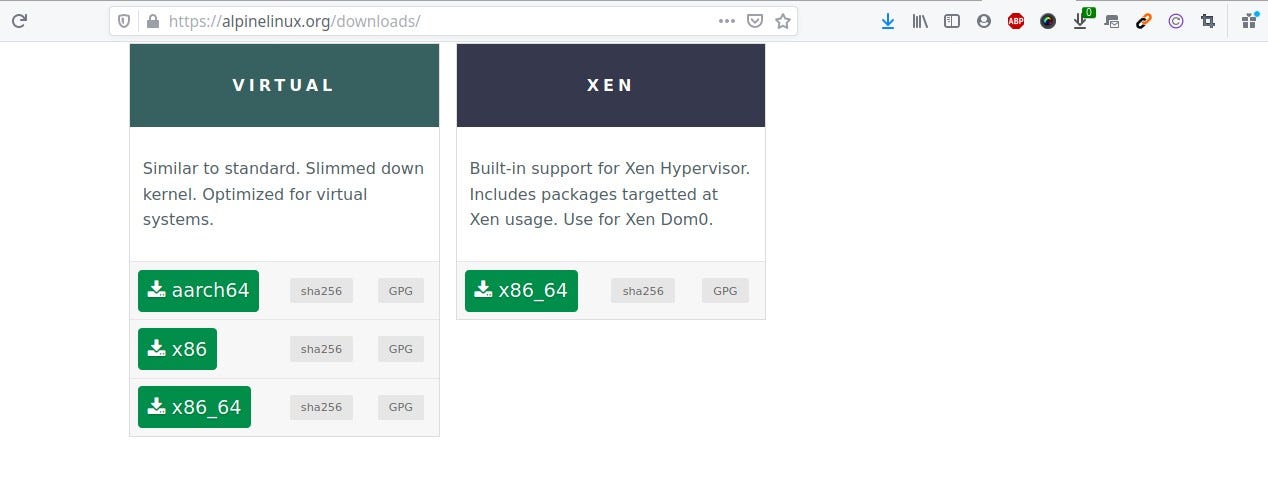
Task: Open sha256 checksum for Virtual x86_64
Action: tap(321, 407)
